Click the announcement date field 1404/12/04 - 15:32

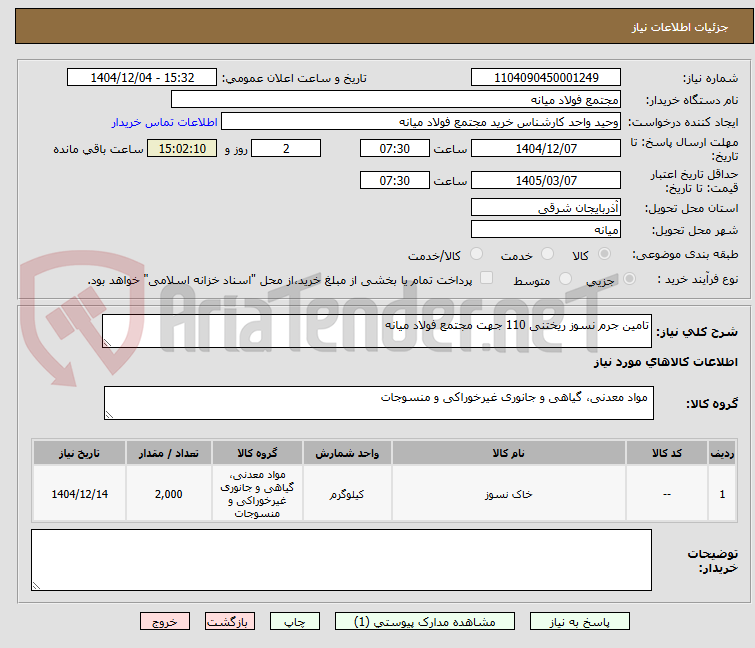(x=142, y=78)
